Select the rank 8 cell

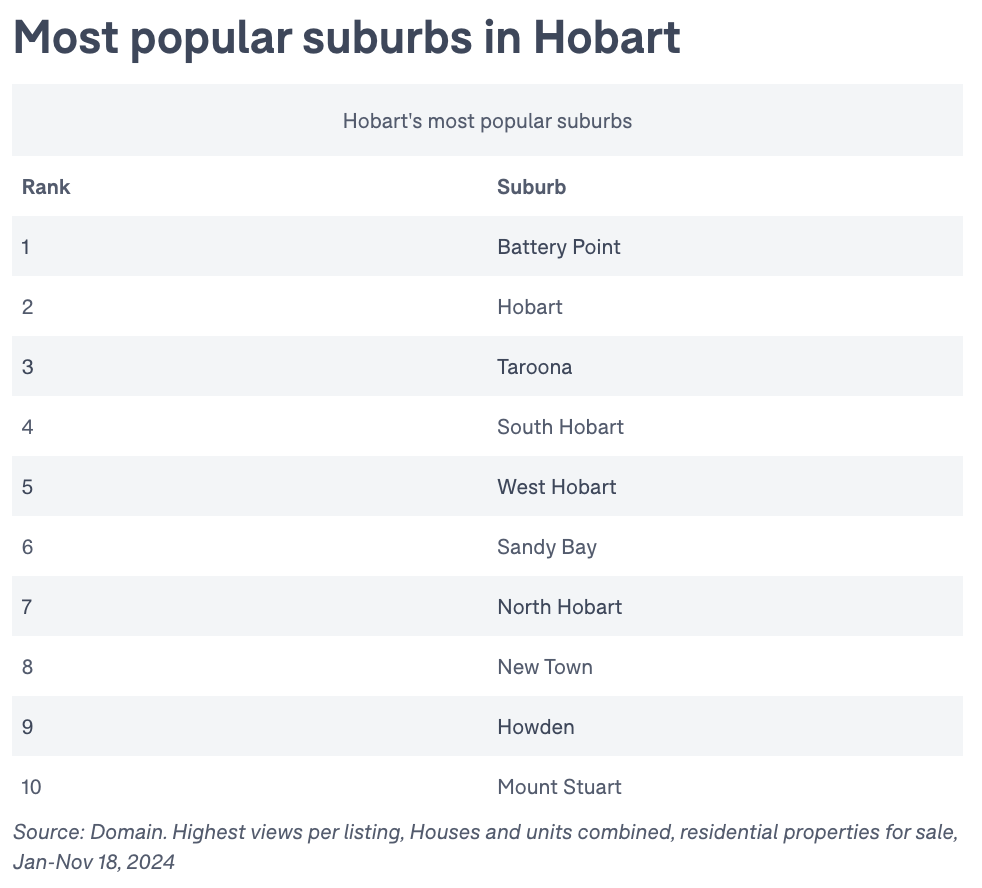click(27, 667)
